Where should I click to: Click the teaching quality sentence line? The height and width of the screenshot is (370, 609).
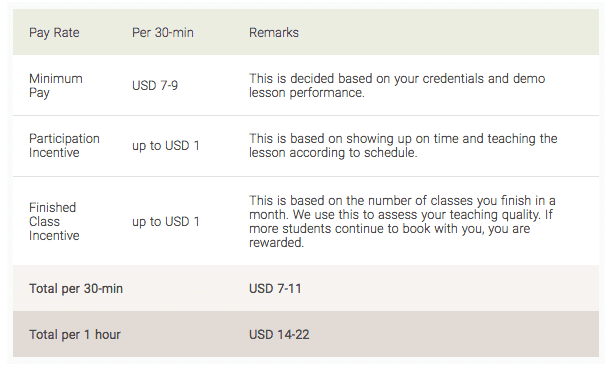(401, 214)
